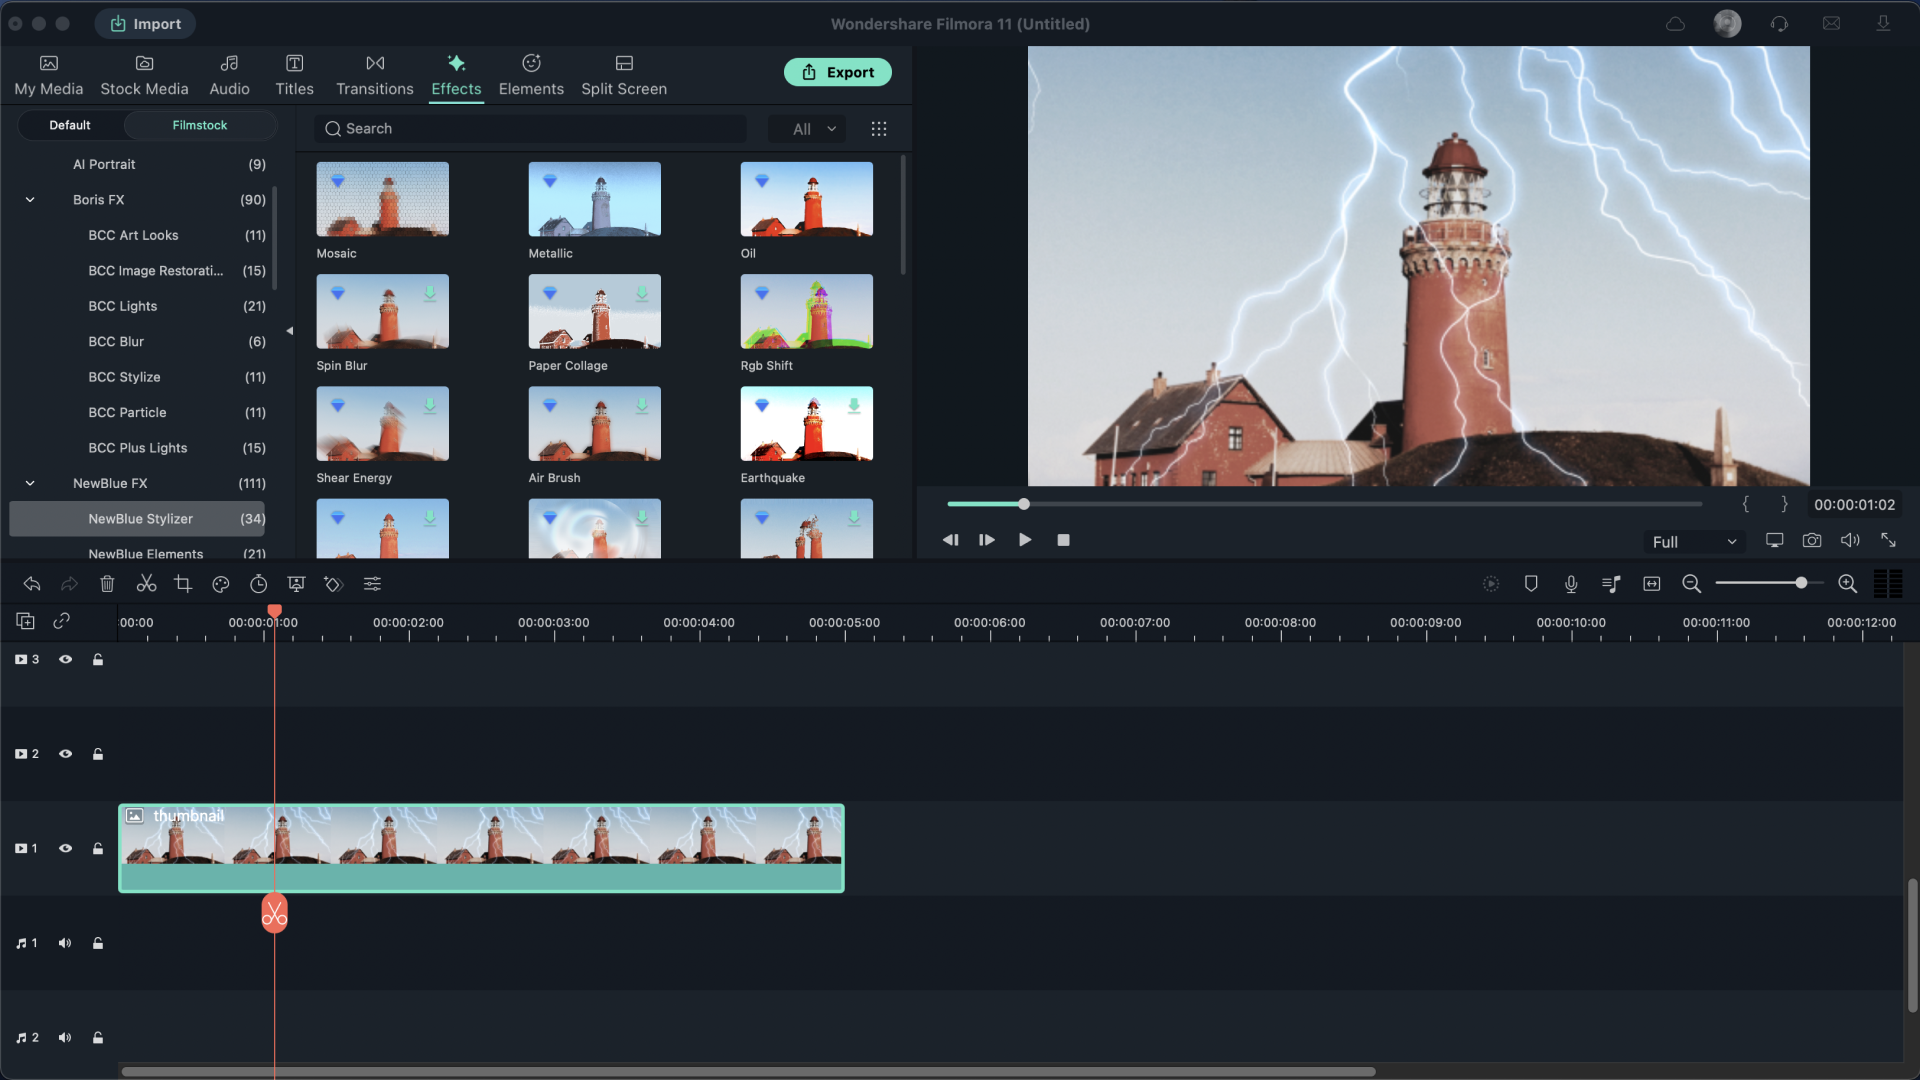Hide video track 3 with eye icon
Screen dimensions: 1920x1080
point(65,660)
